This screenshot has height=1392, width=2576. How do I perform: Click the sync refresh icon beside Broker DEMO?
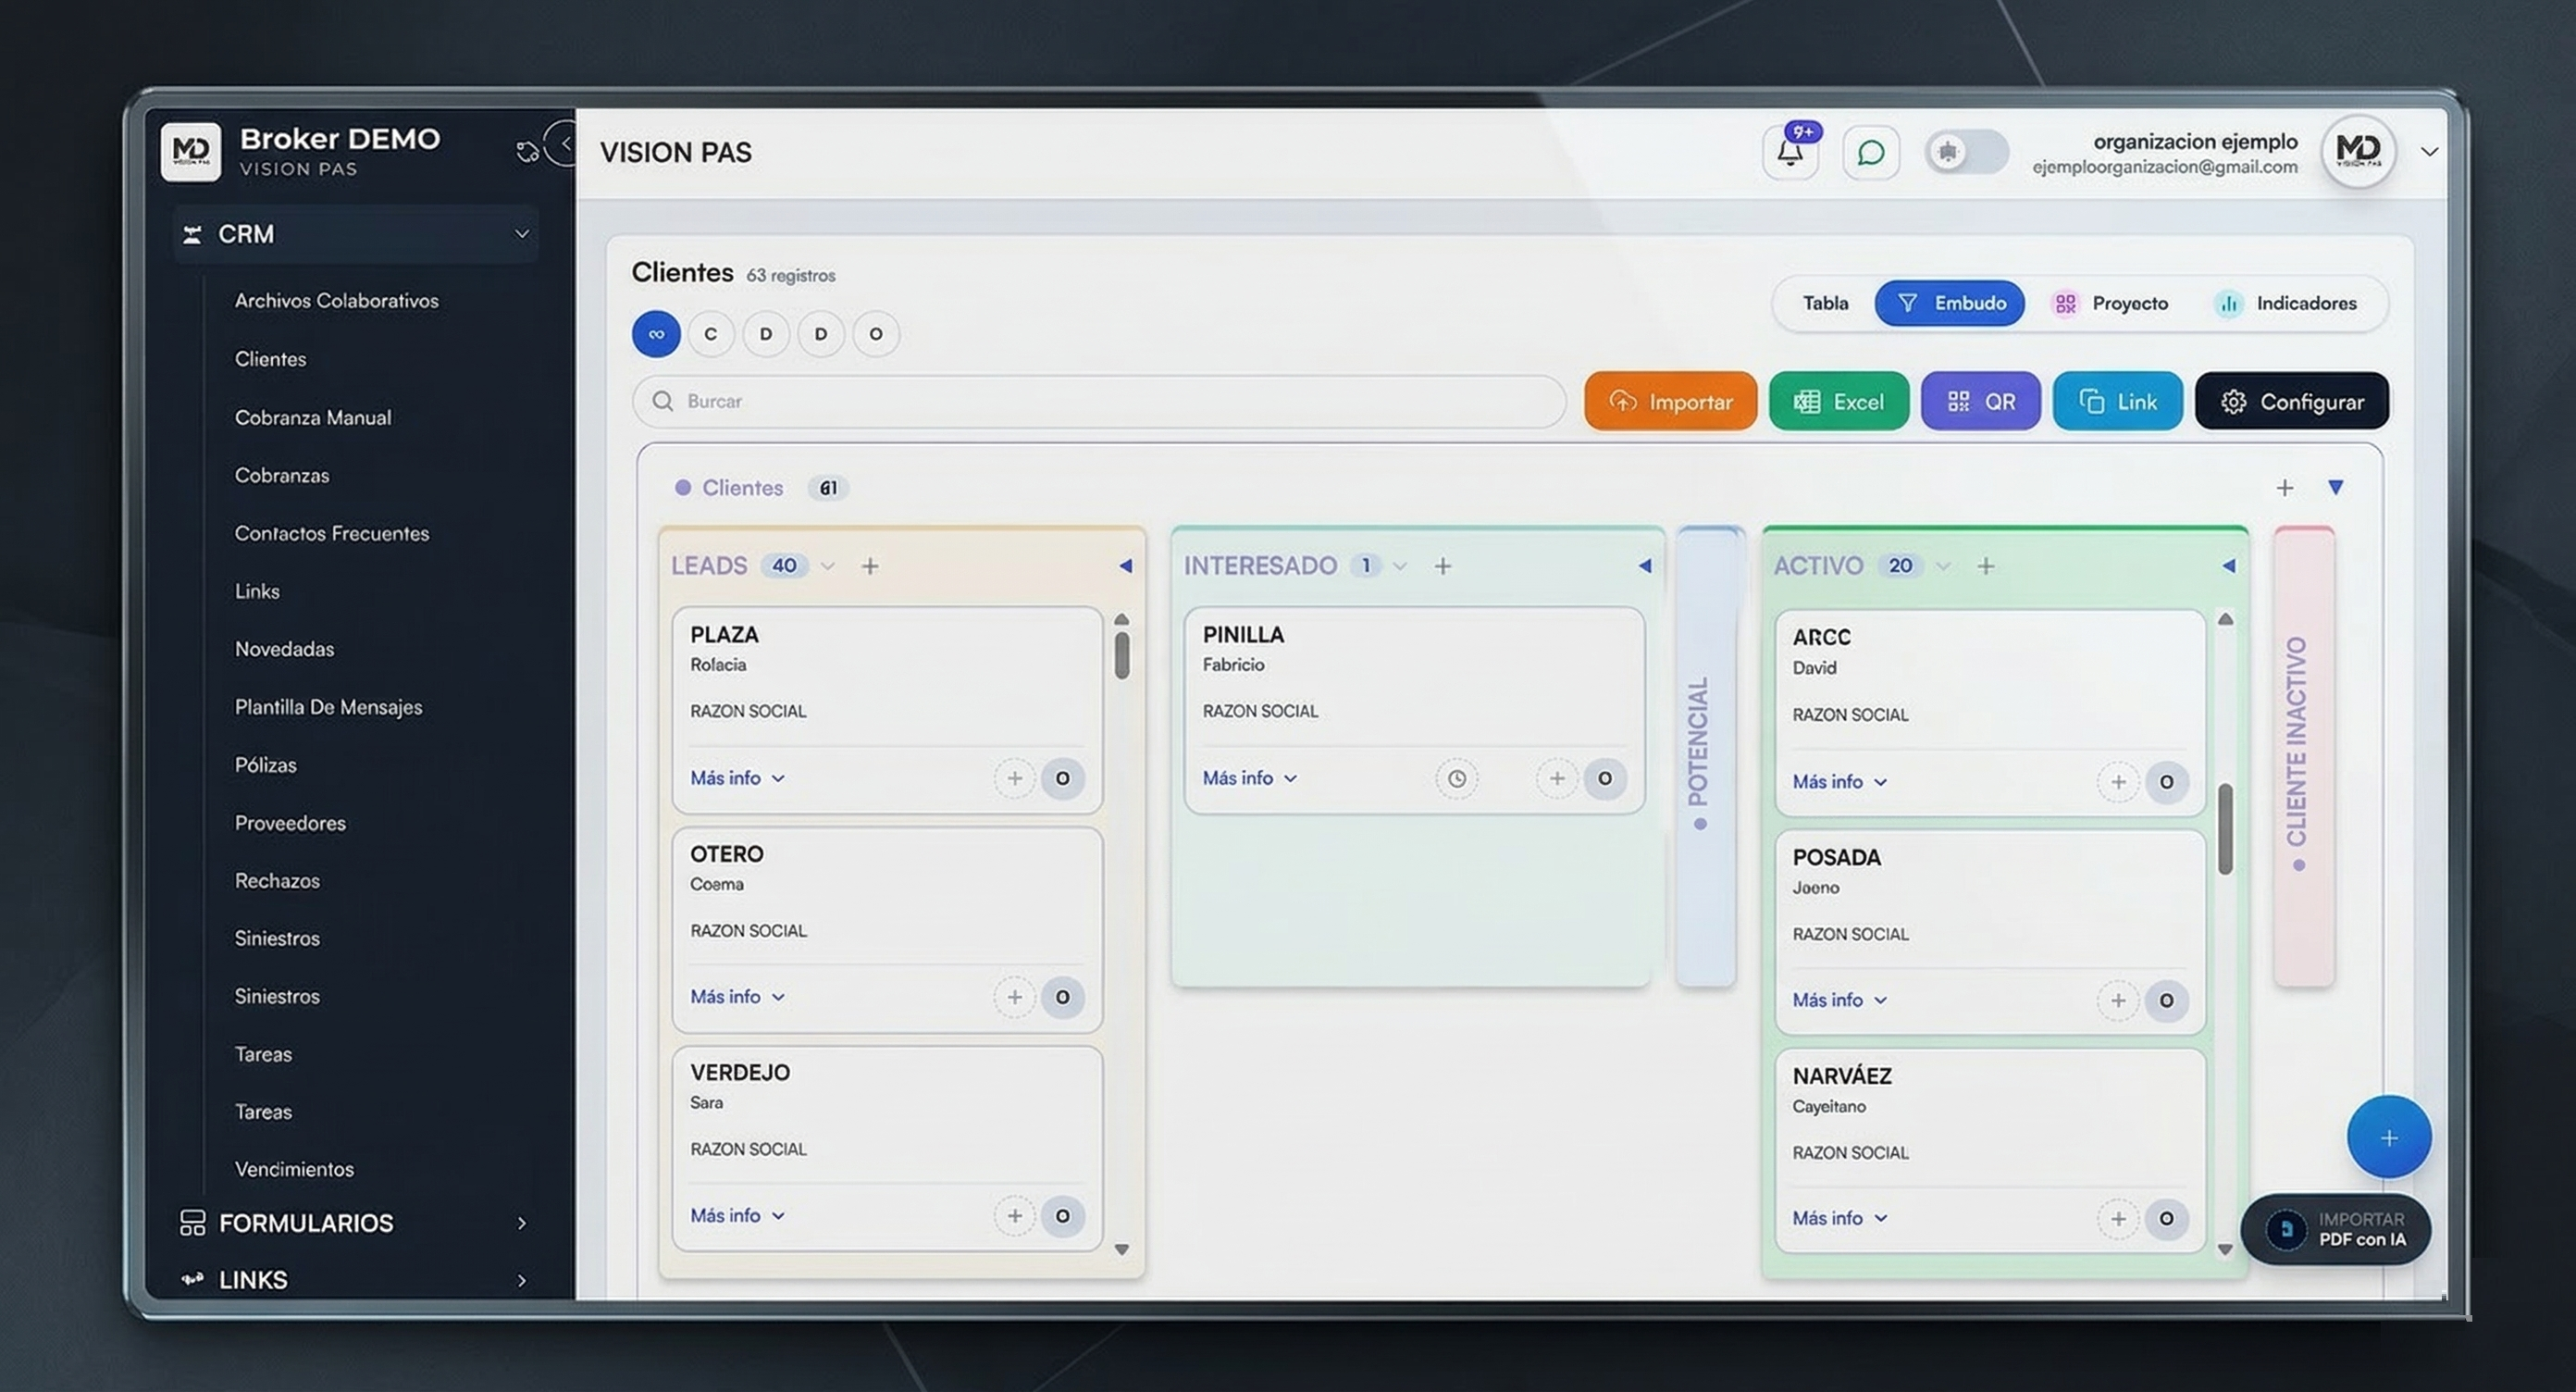[x=527, y=152]
